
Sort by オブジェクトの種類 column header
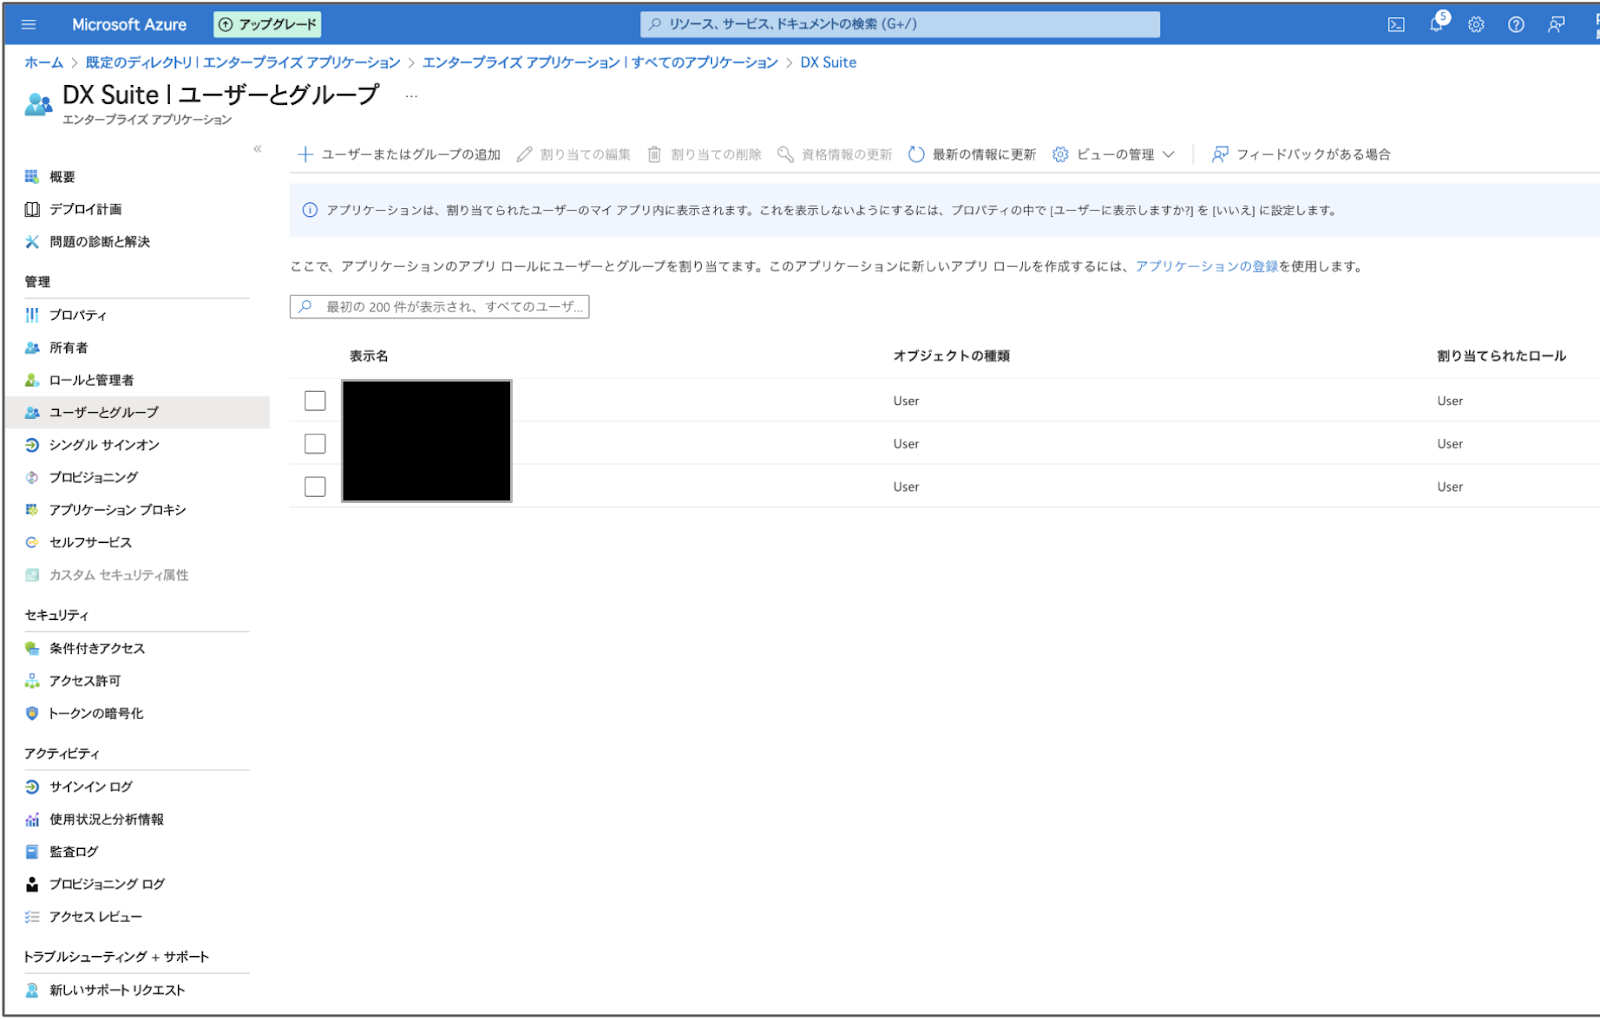pos(951,356)
